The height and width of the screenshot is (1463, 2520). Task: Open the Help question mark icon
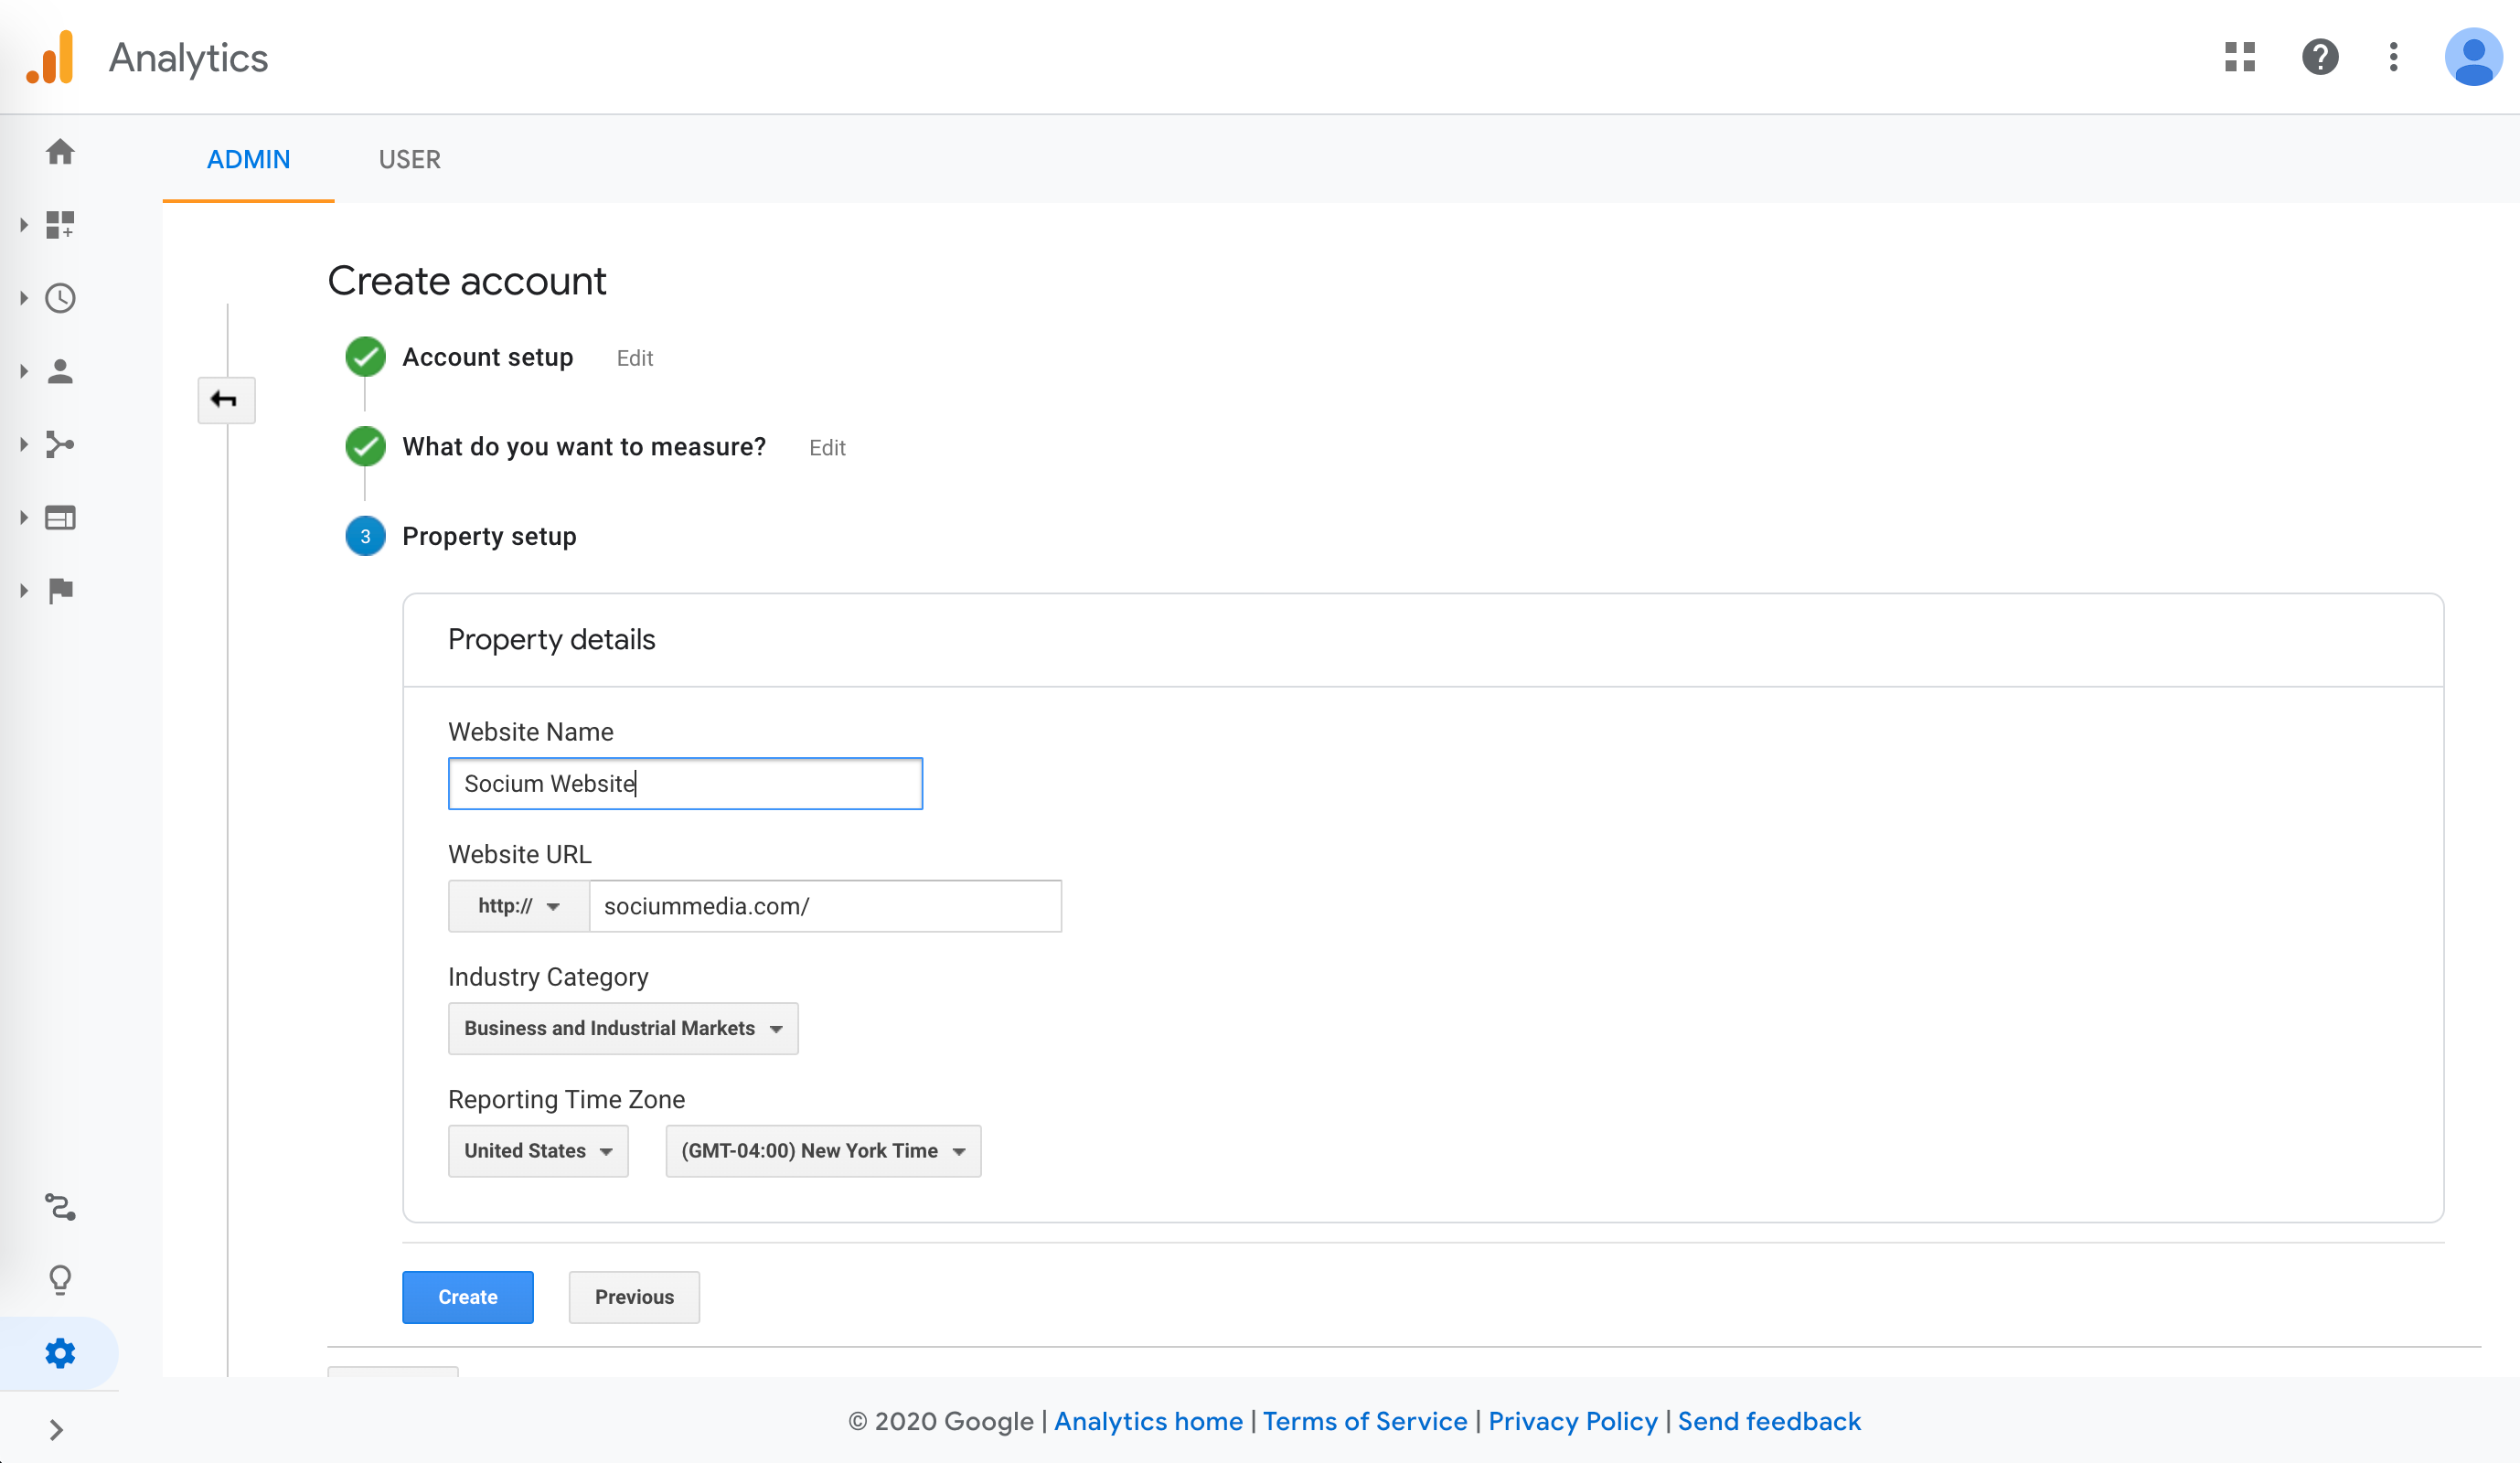(2320, 57)
